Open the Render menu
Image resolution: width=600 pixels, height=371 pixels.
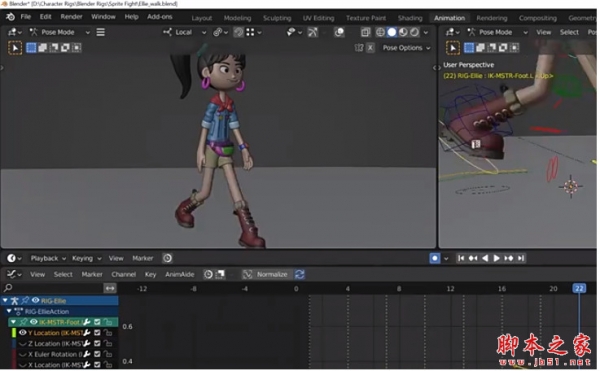point(71,17)
